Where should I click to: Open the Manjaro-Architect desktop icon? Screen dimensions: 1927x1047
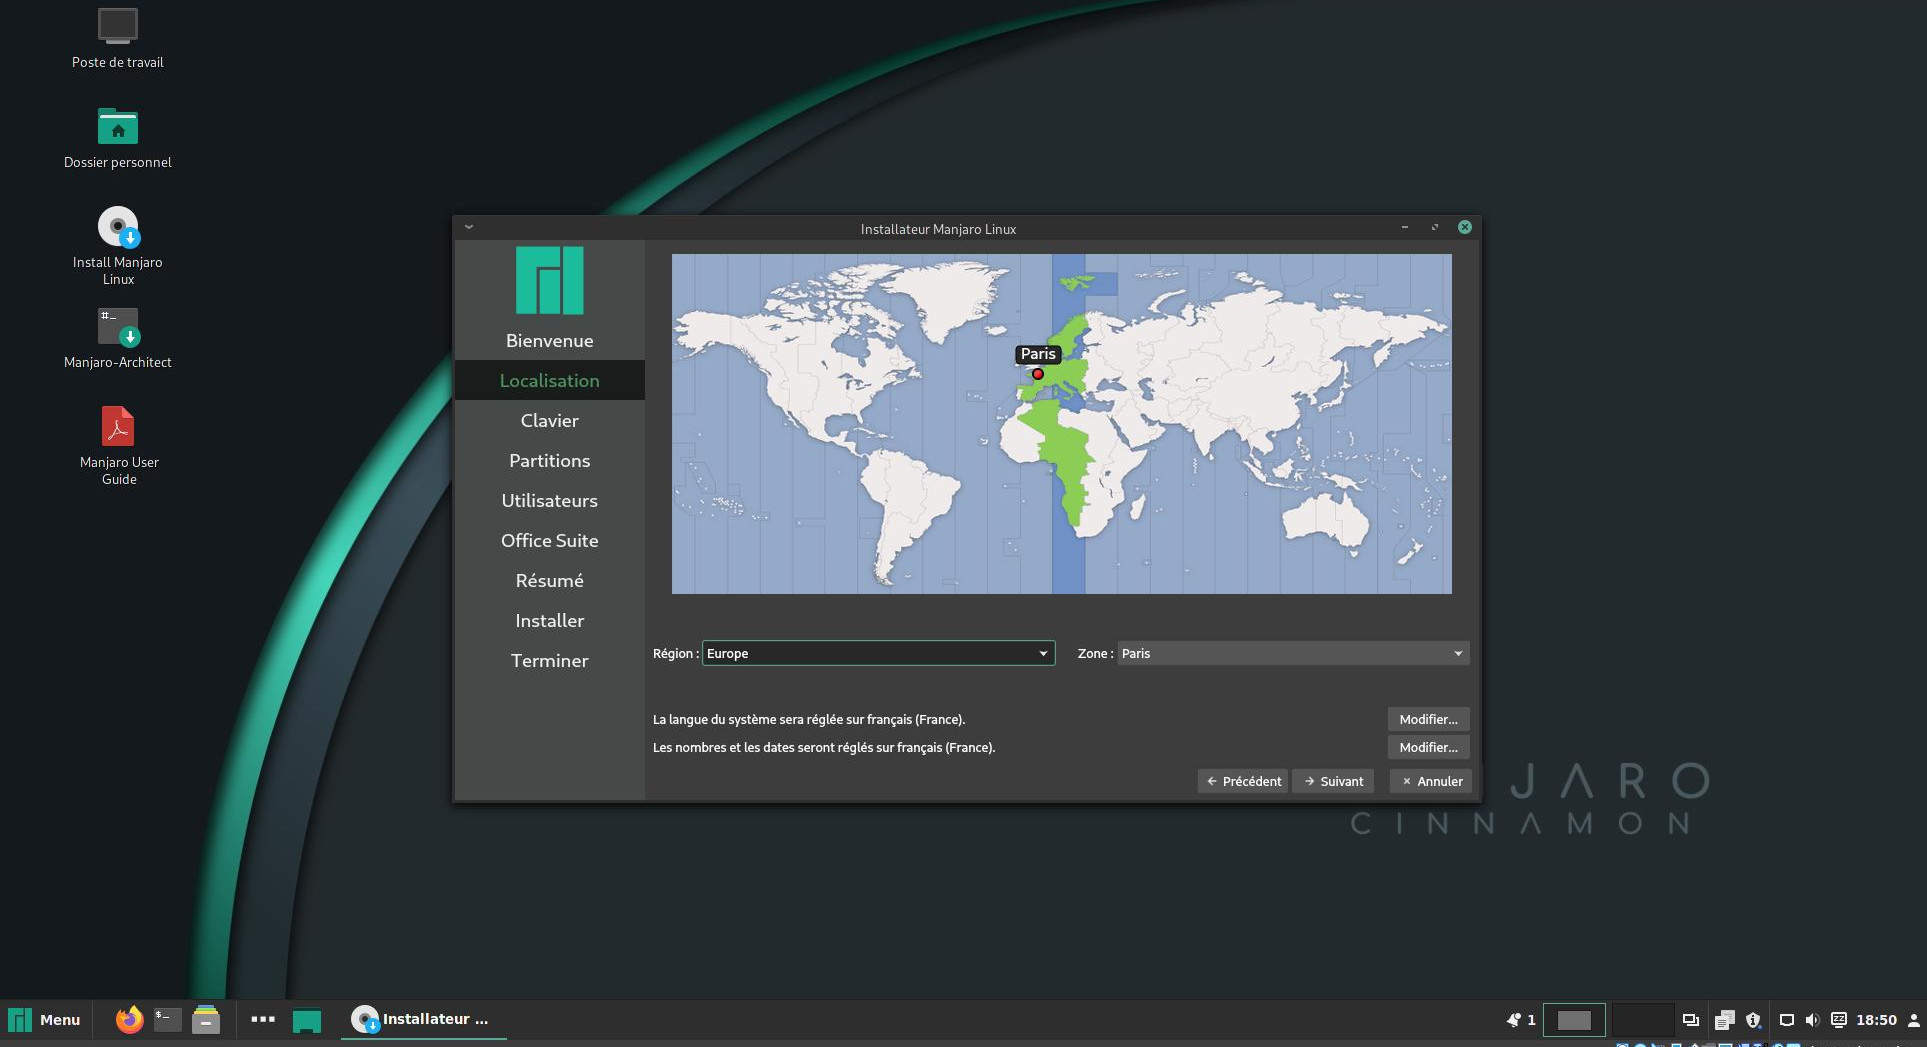pos(117,338)
